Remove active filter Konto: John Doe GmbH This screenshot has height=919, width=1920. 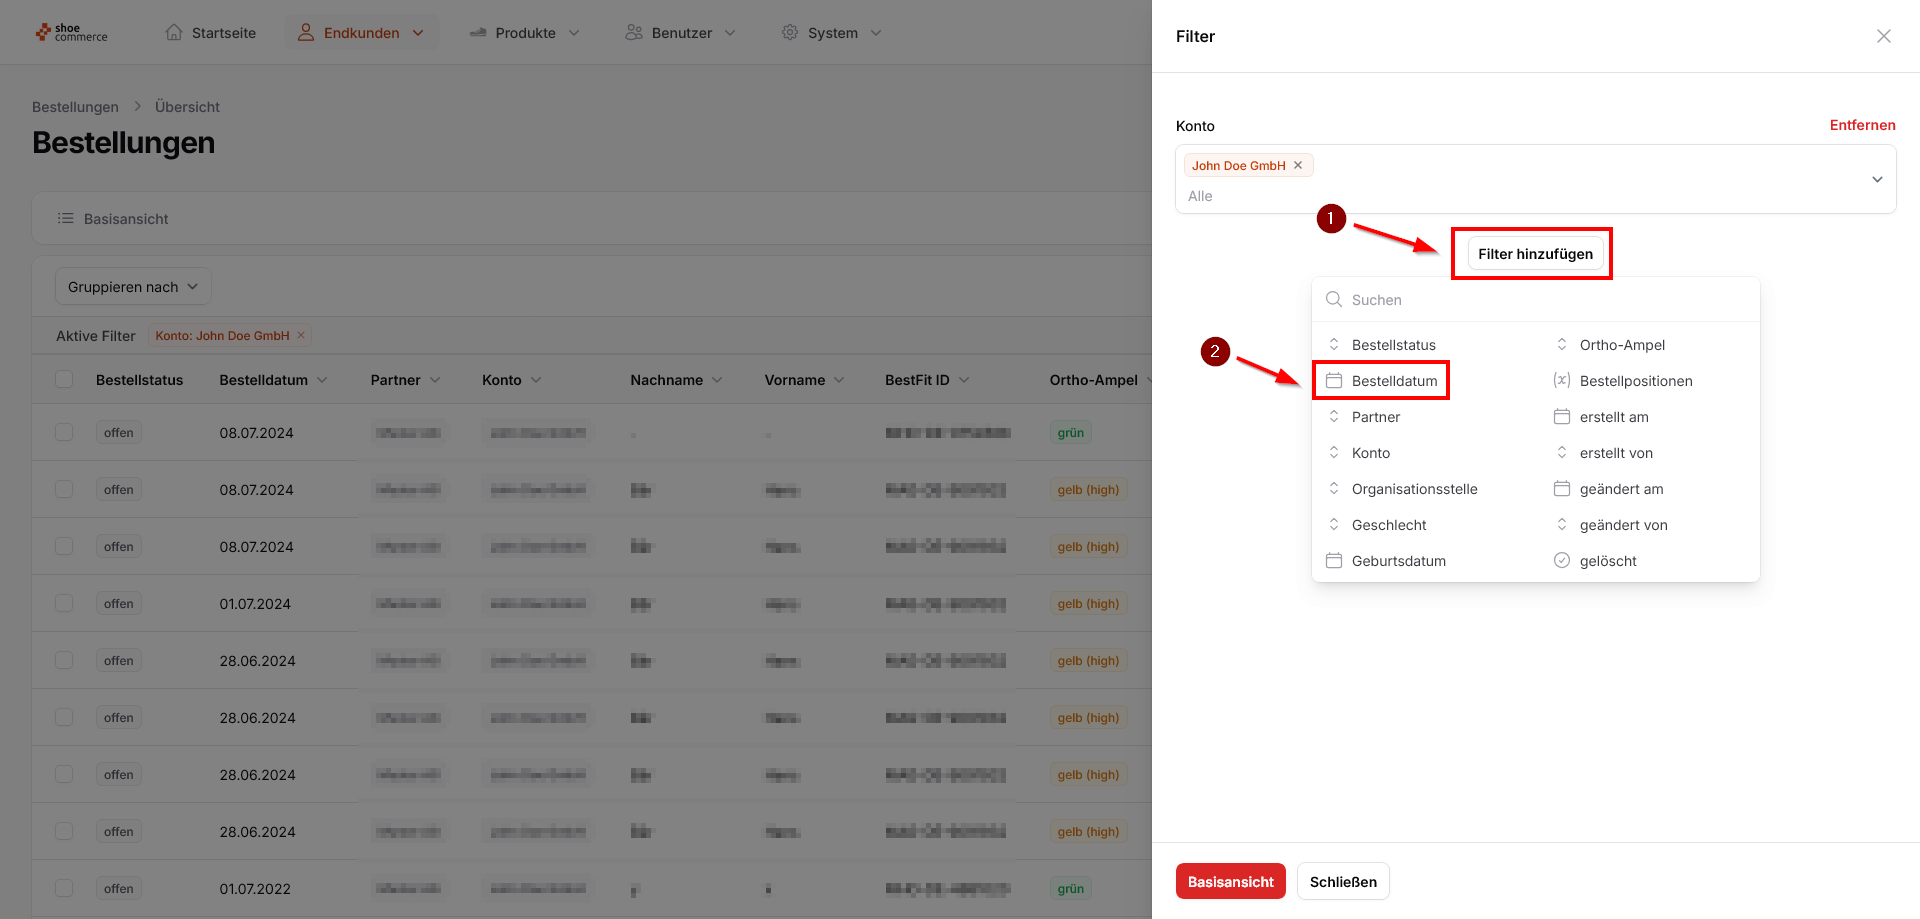[x=301, y=335]
